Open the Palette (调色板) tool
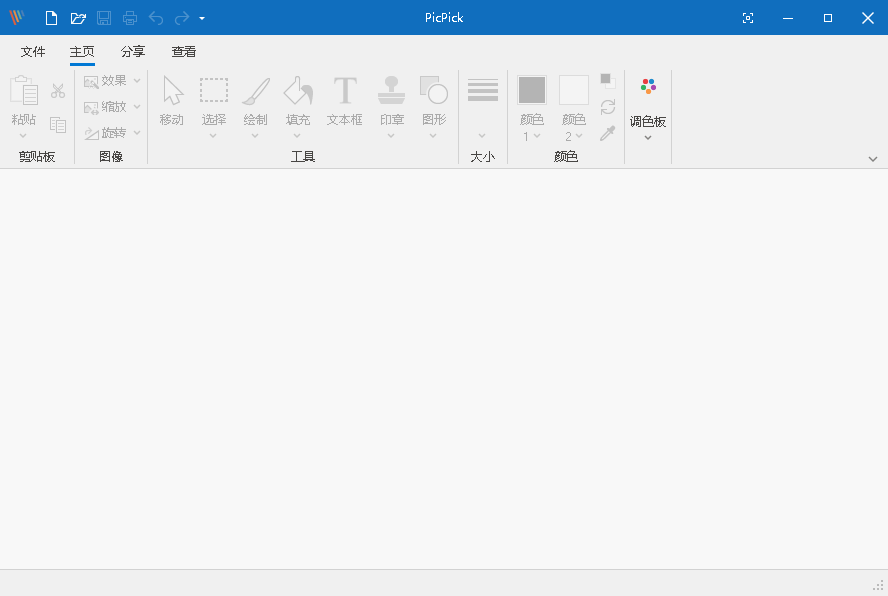 tap(648, 100)
